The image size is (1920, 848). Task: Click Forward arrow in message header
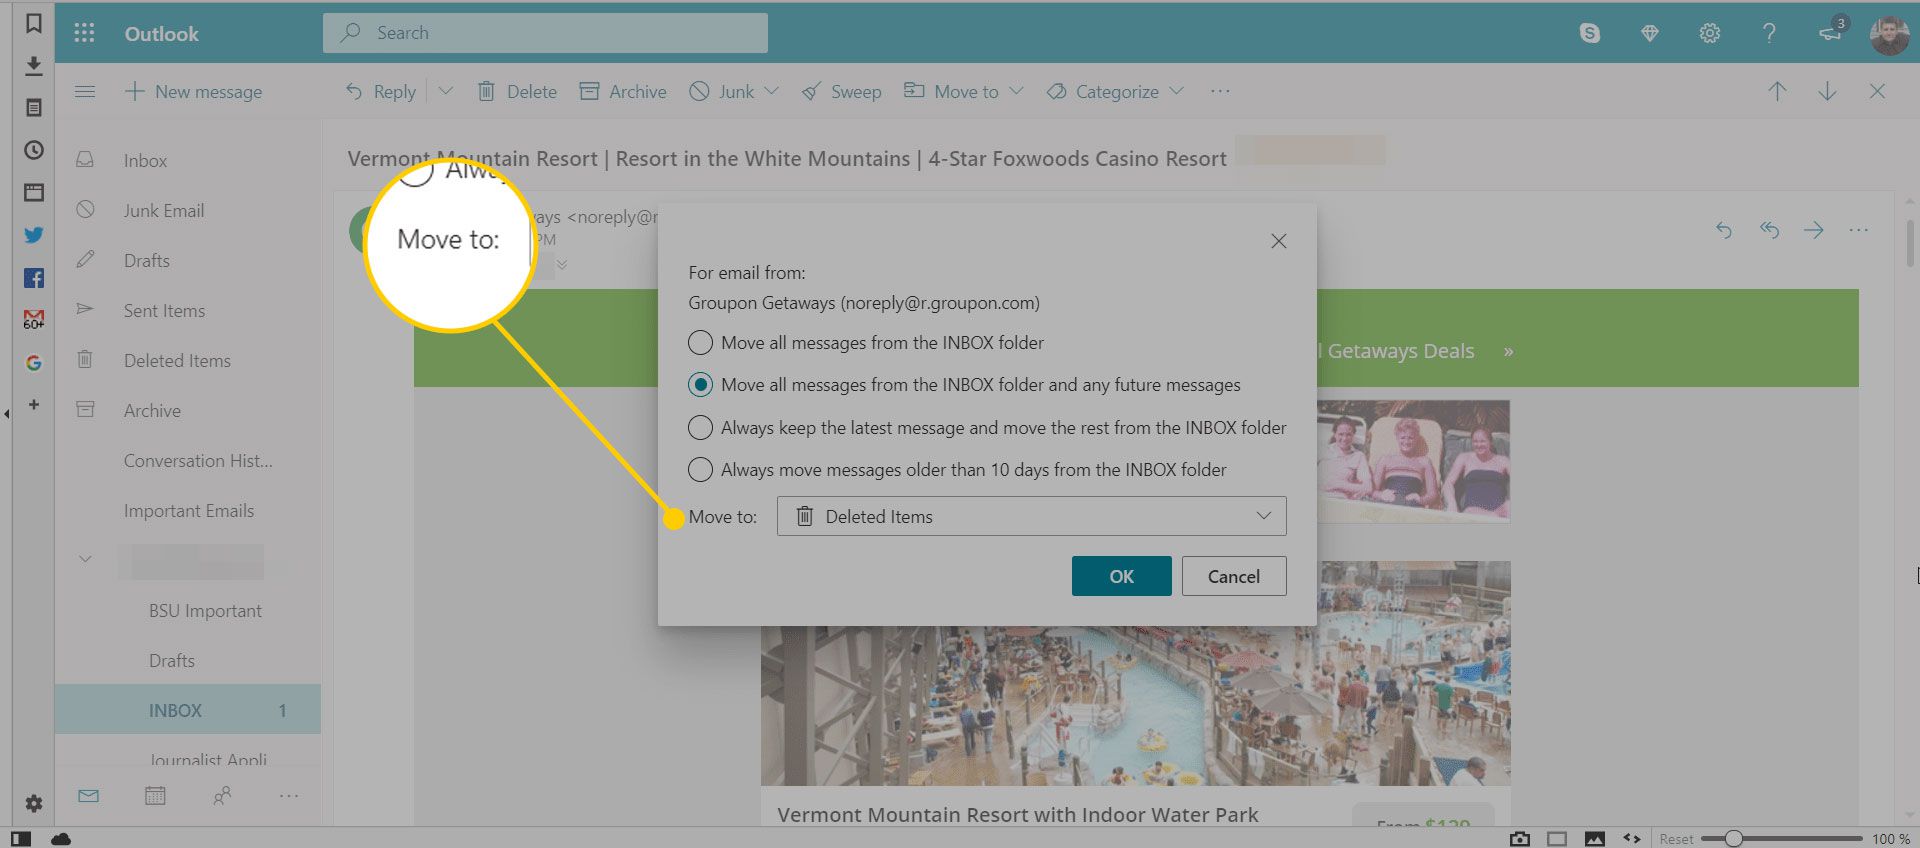pyautogui.click(x=1813, y=230)
